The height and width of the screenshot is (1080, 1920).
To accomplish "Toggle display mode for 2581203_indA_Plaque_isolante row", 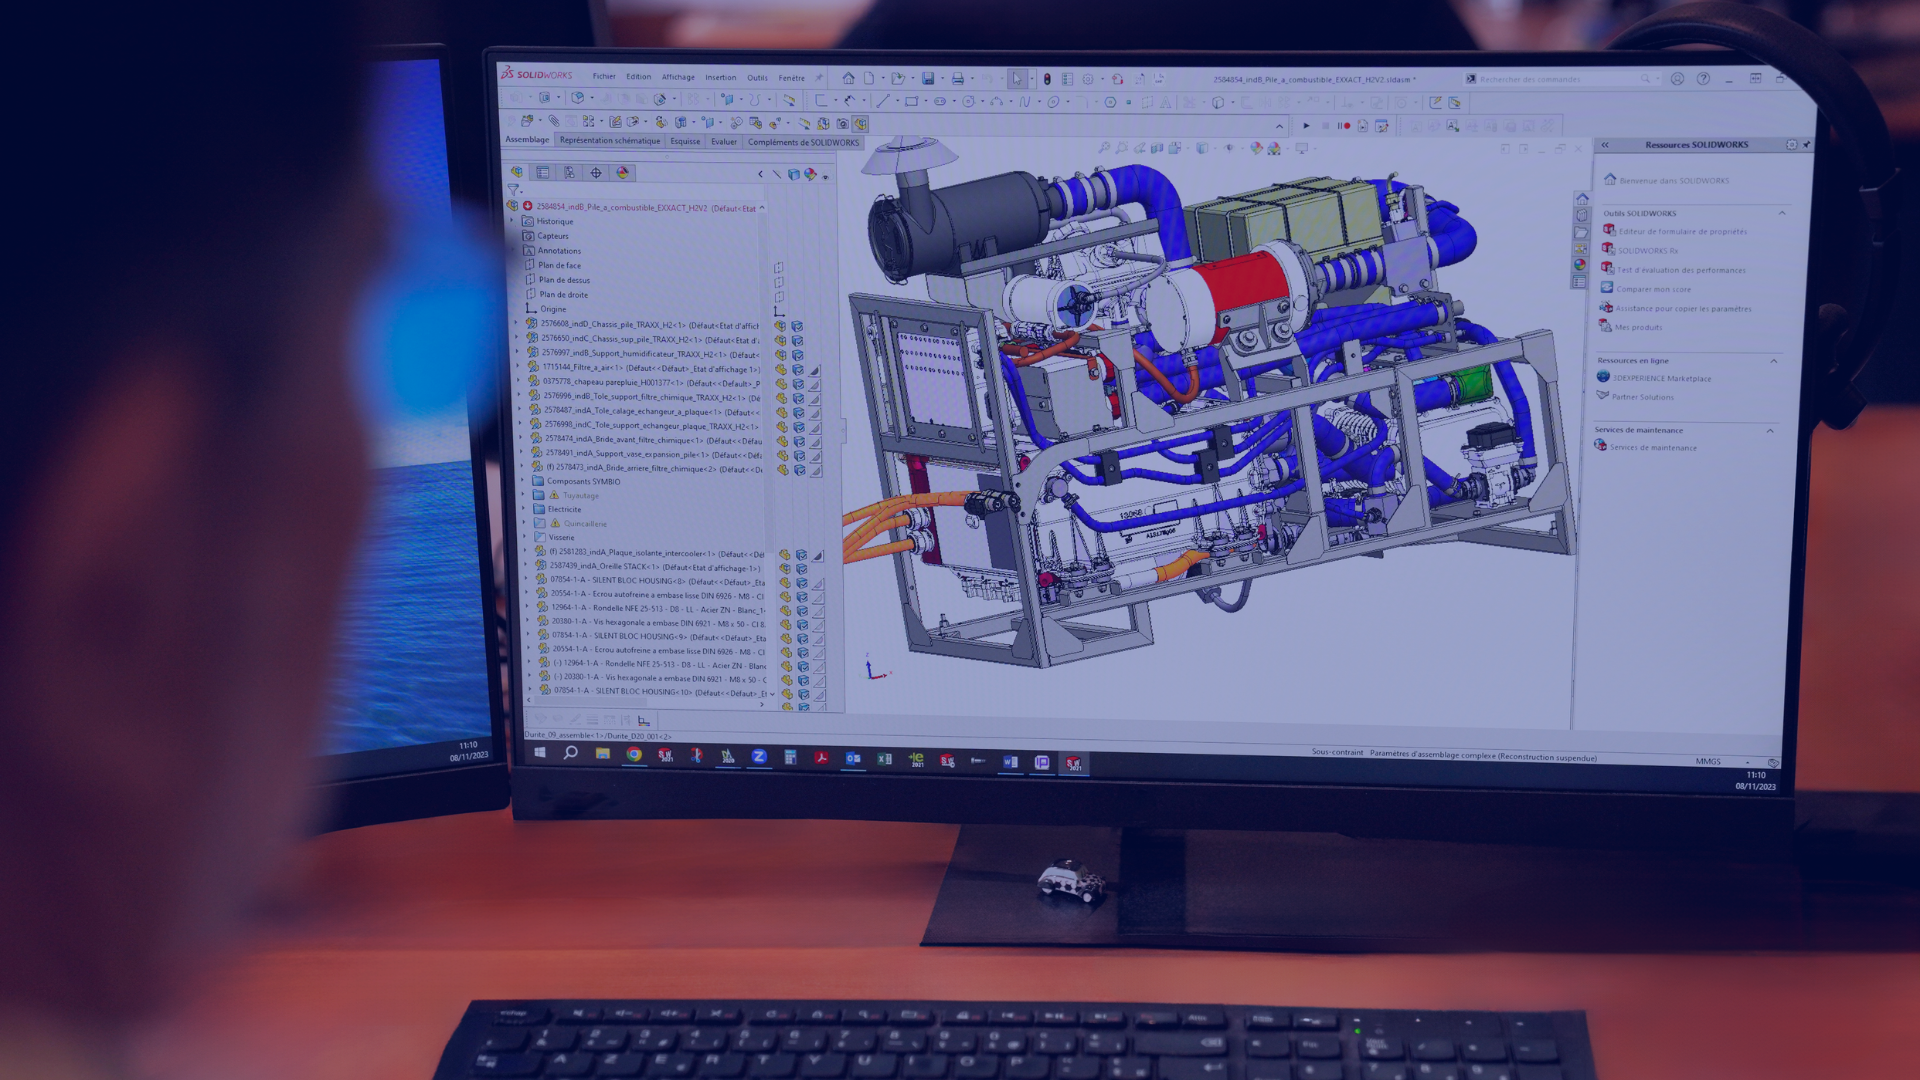I will 801,555.
